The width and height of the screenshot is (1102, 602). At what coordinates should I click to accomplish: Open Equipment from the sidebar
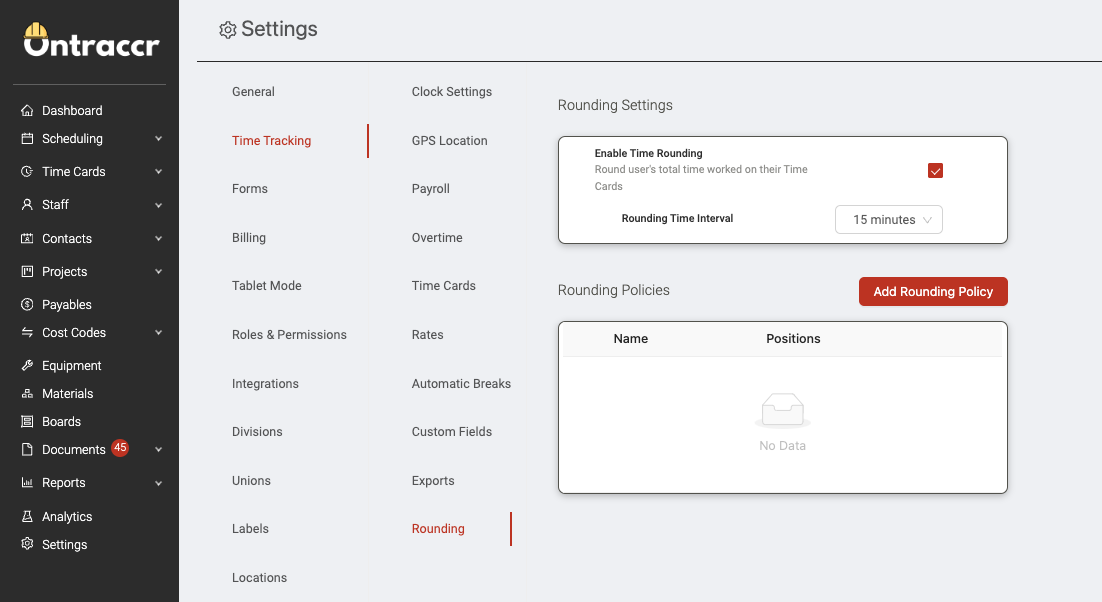[72, 365]
